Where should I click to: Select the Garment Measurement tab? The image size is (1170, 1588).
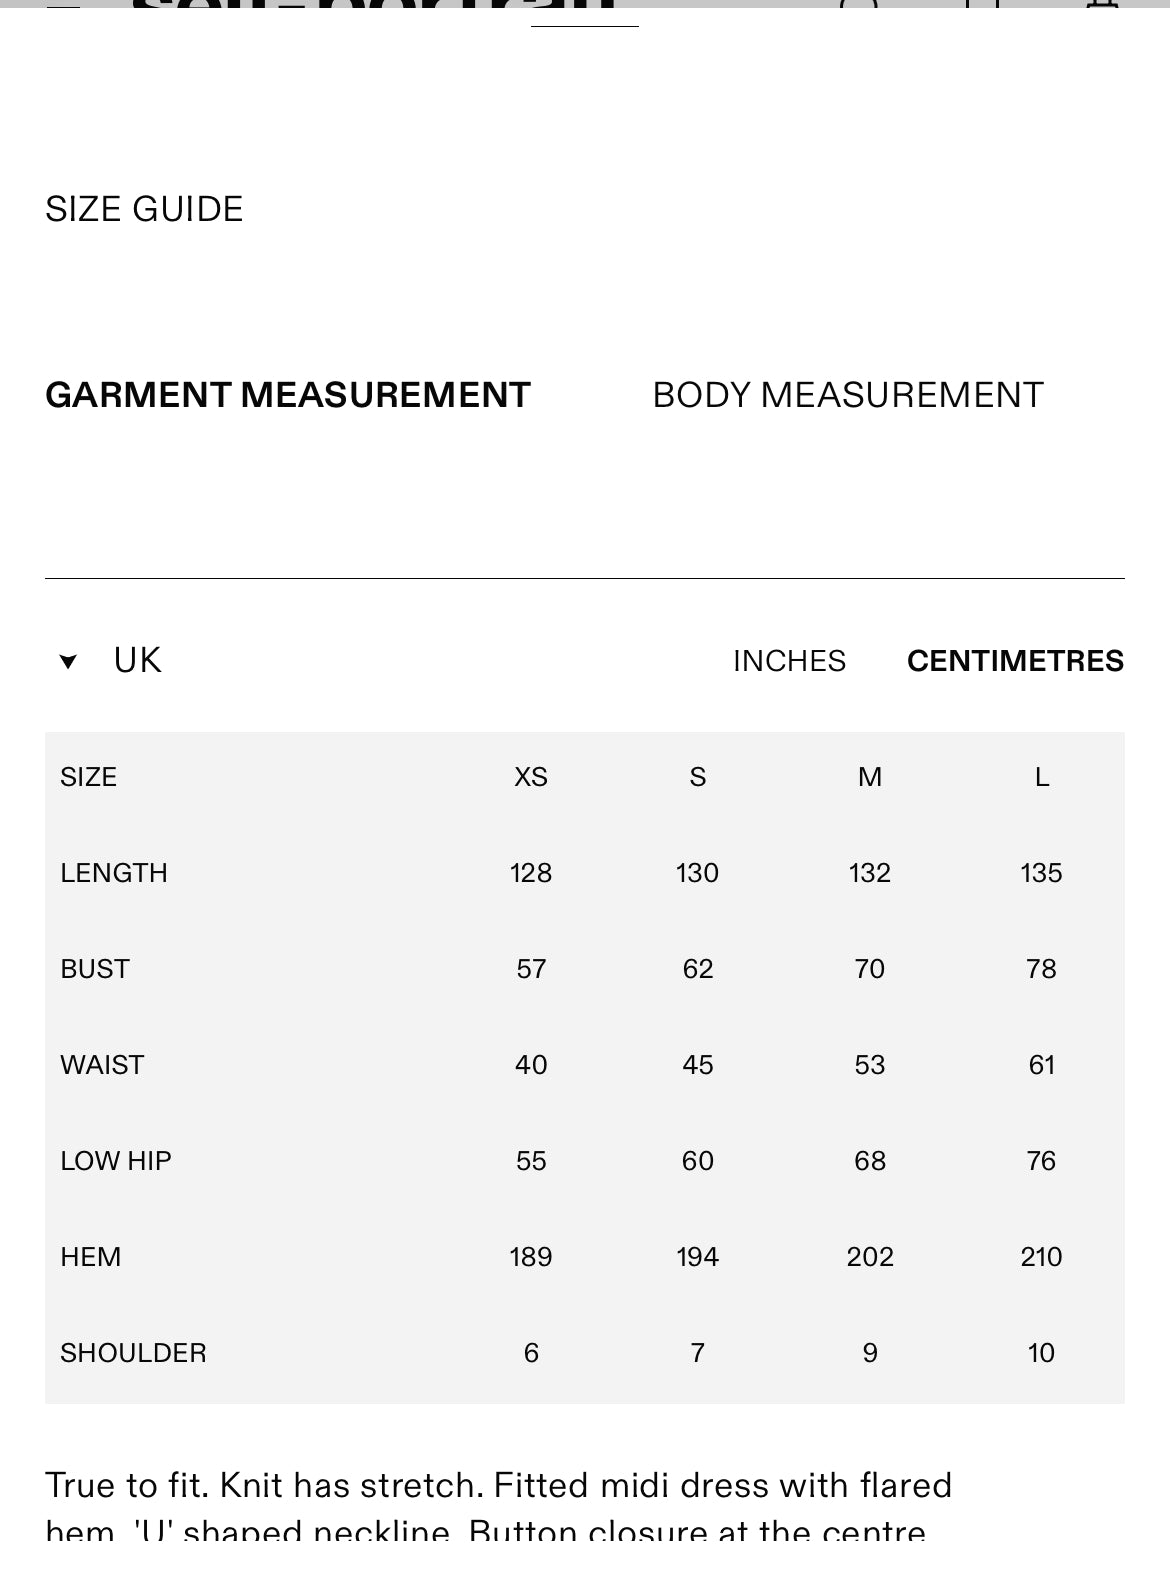287,395
